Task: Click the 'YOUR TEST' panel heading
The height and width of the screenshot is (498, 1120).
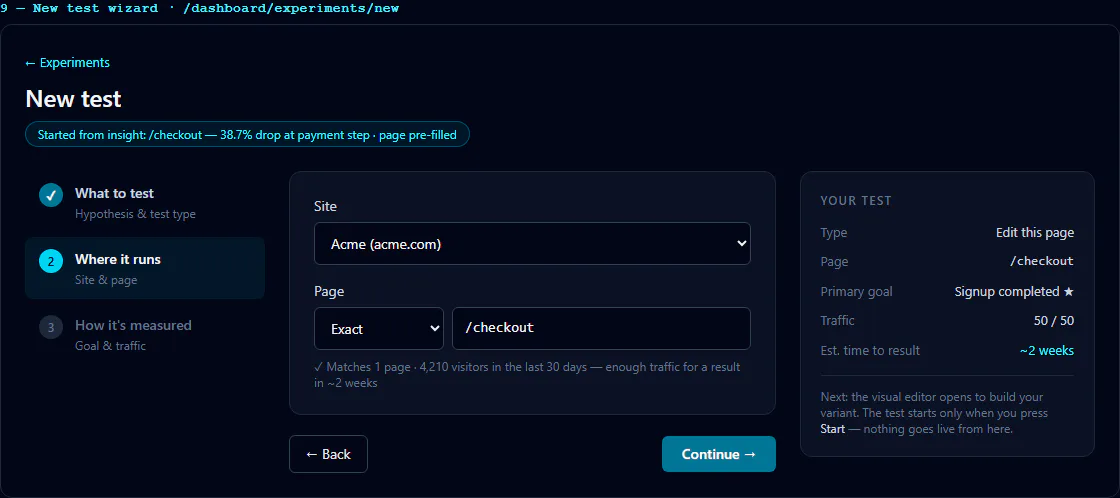Action: (856, 201)
